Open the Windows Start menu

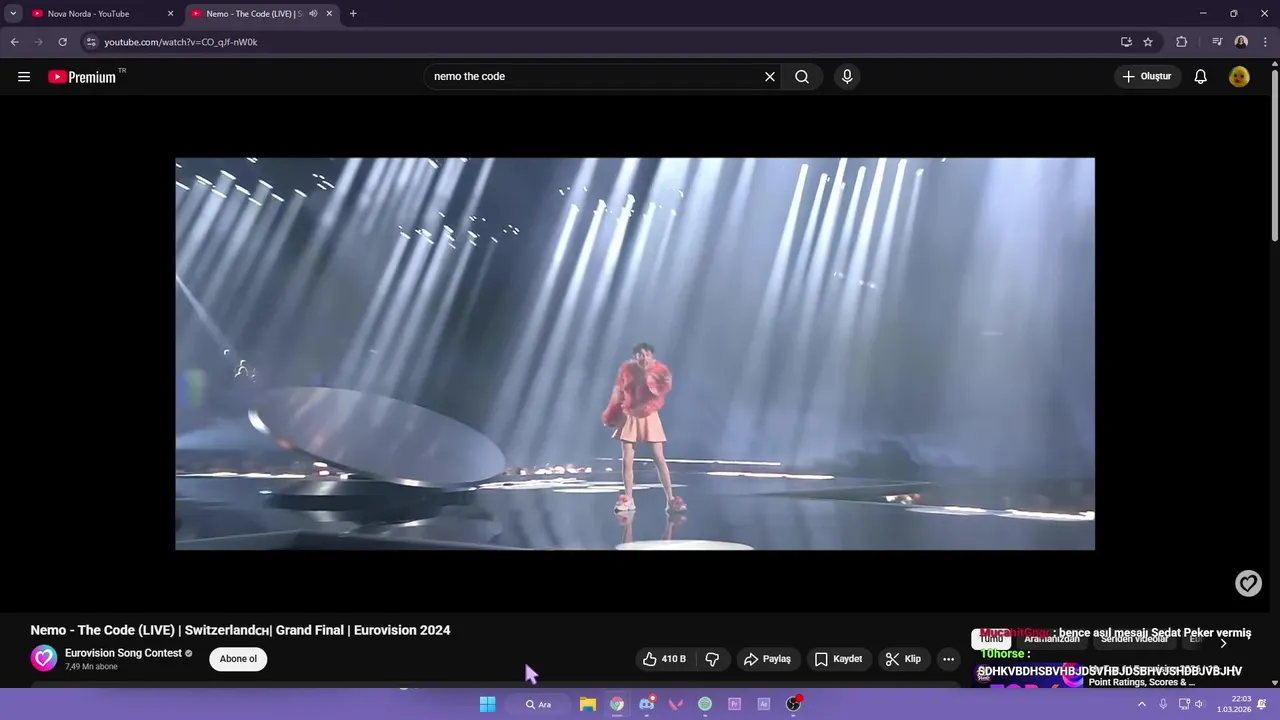487,704
